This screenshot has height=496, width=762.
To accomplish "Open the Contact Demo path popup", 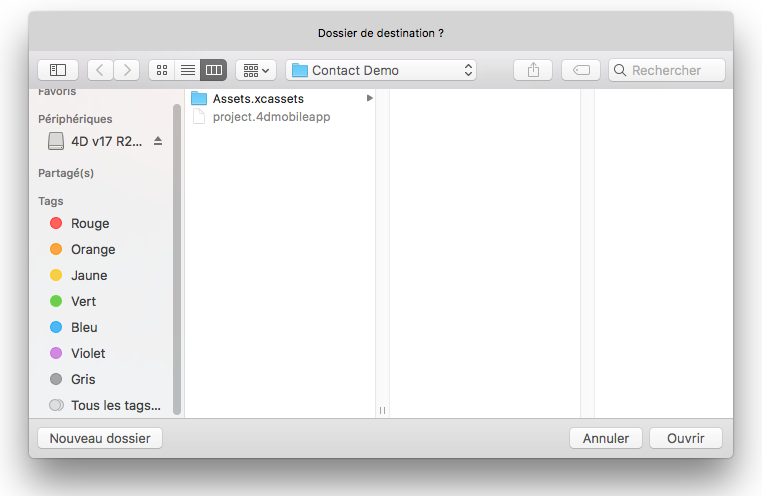I will [x=381, y=70].
